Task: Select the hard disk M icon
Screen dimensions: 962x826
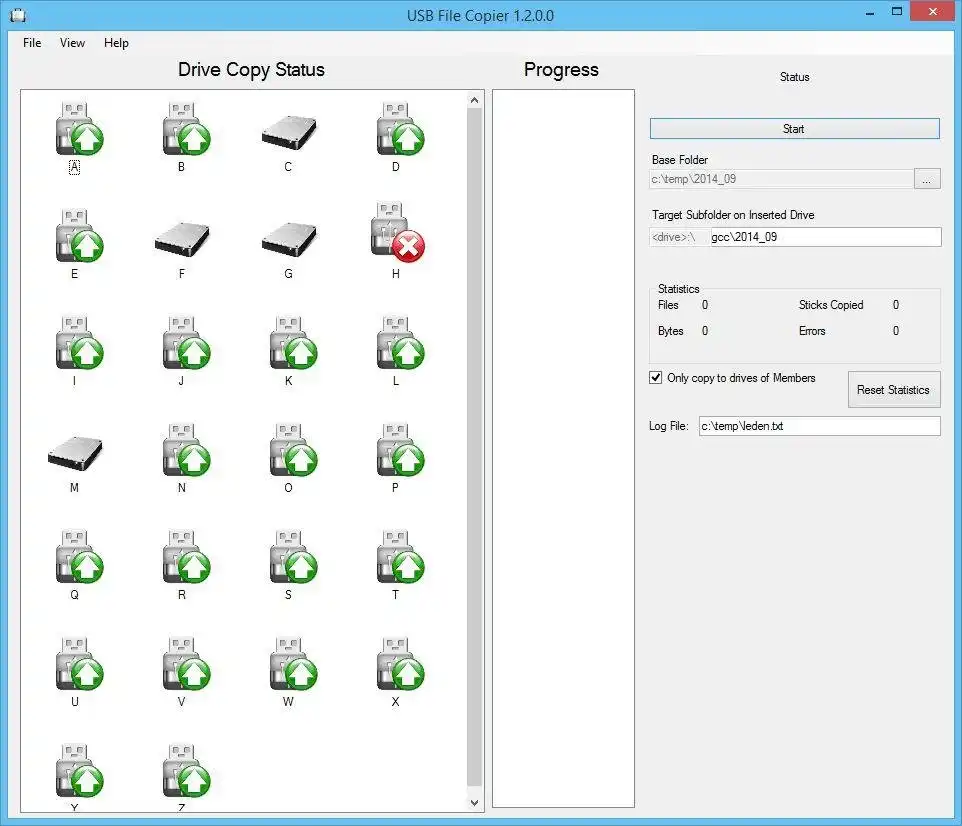Action: (x=75, y=454)
